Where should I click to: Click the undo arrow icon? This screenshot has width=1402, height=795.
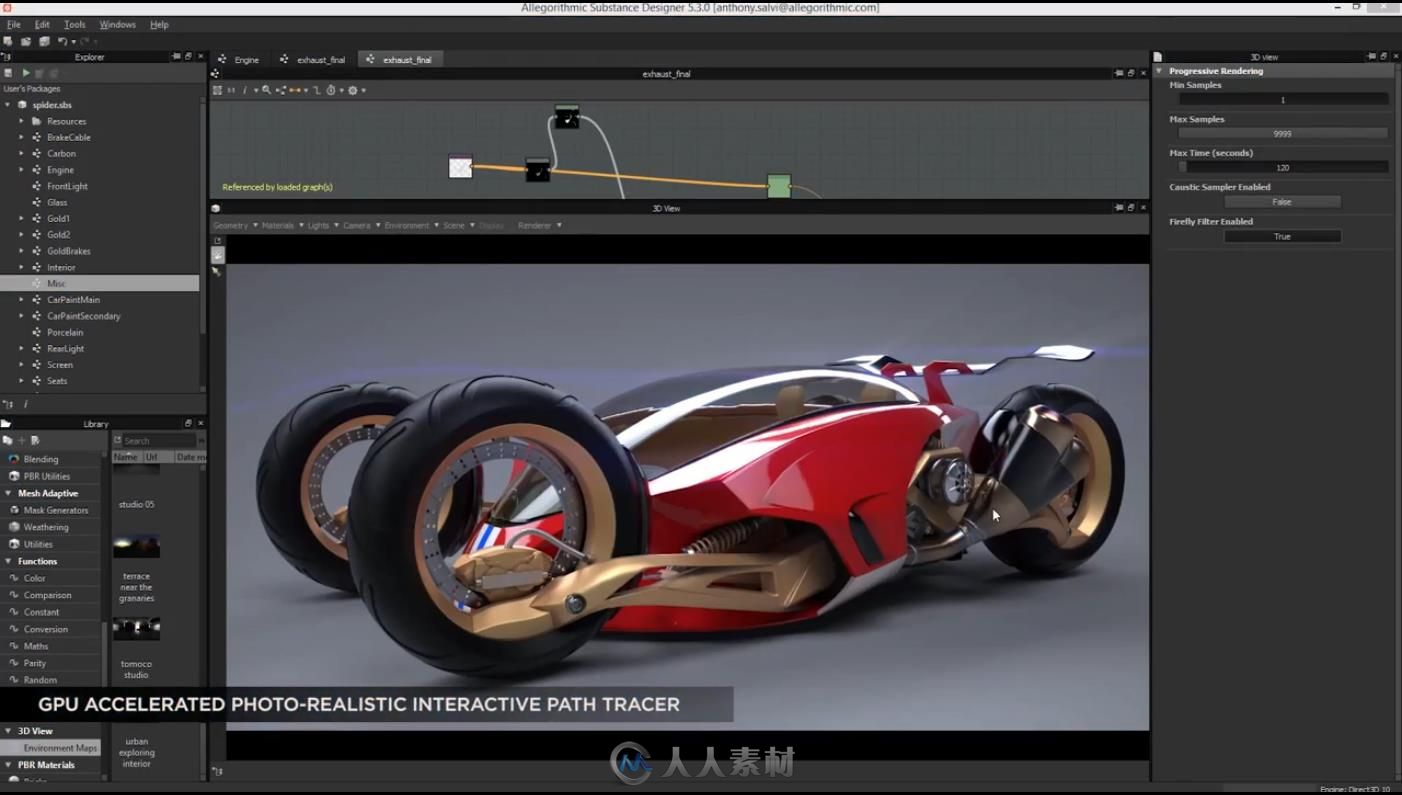(62, 41)
